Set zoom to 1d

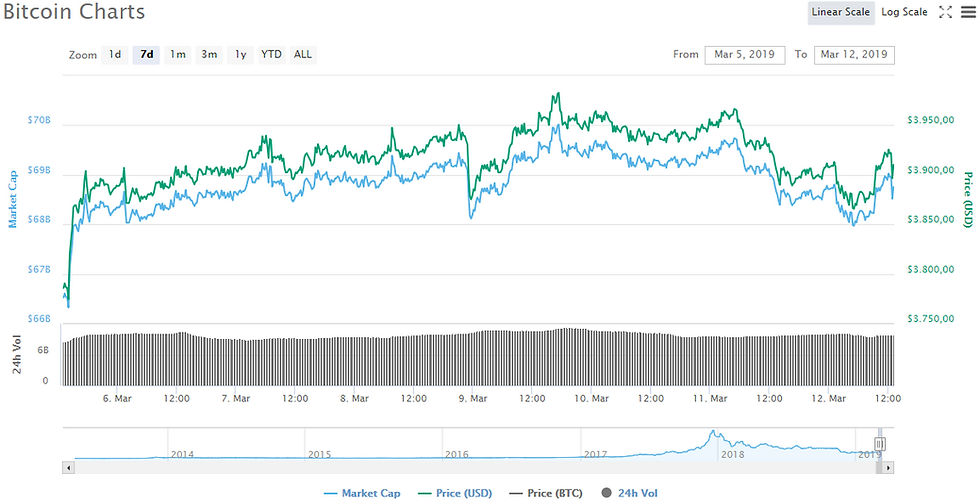115,54
